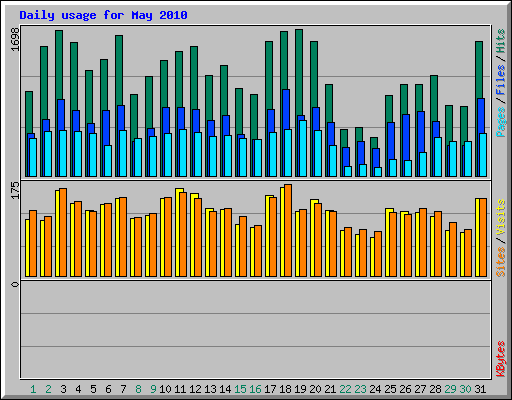Click day label "9" on the x-axis
This screenshot has width=512, height=400.
(153, 389)
